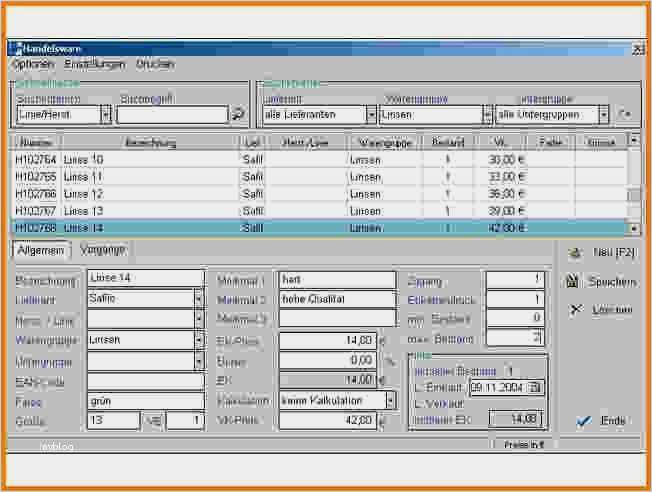Click the blue checkmark Ende icon
This screenshot has height=492, width=652.
coord(584,421)
